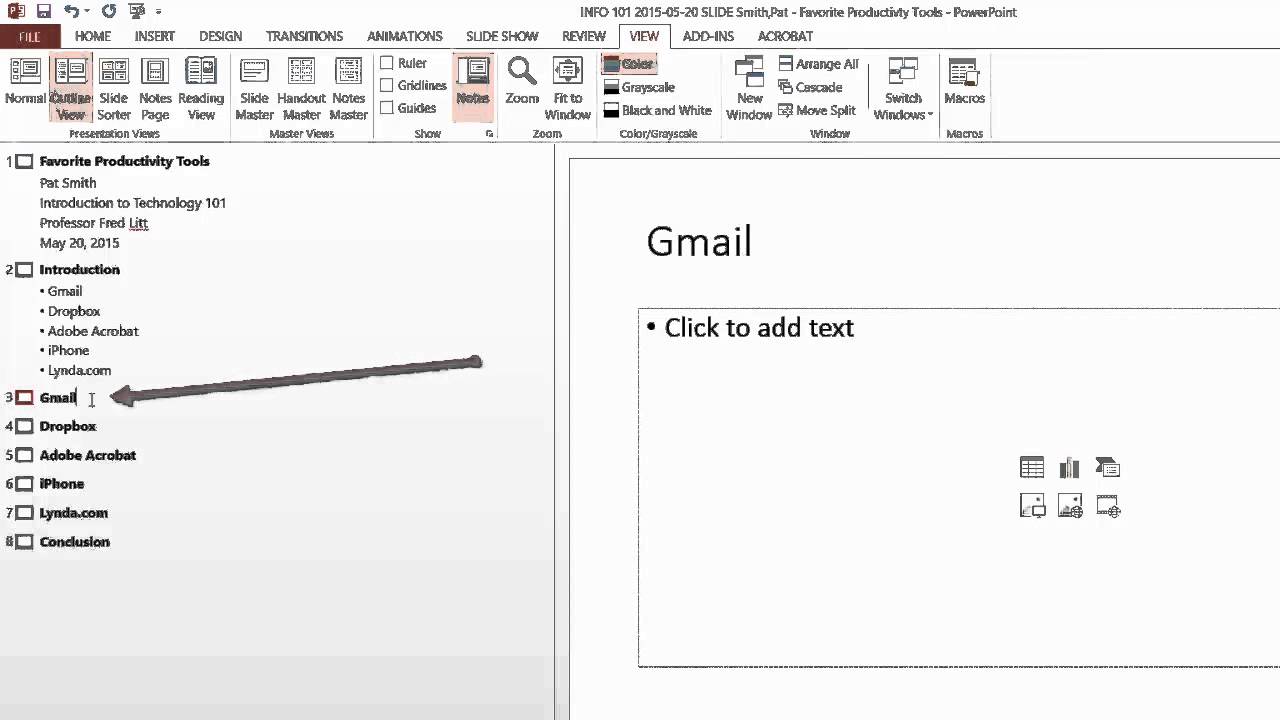Viewport: 1280px width, 720px height.
Task: Click 'Click to add text' placeholder
Action: (x=759, y=328)
